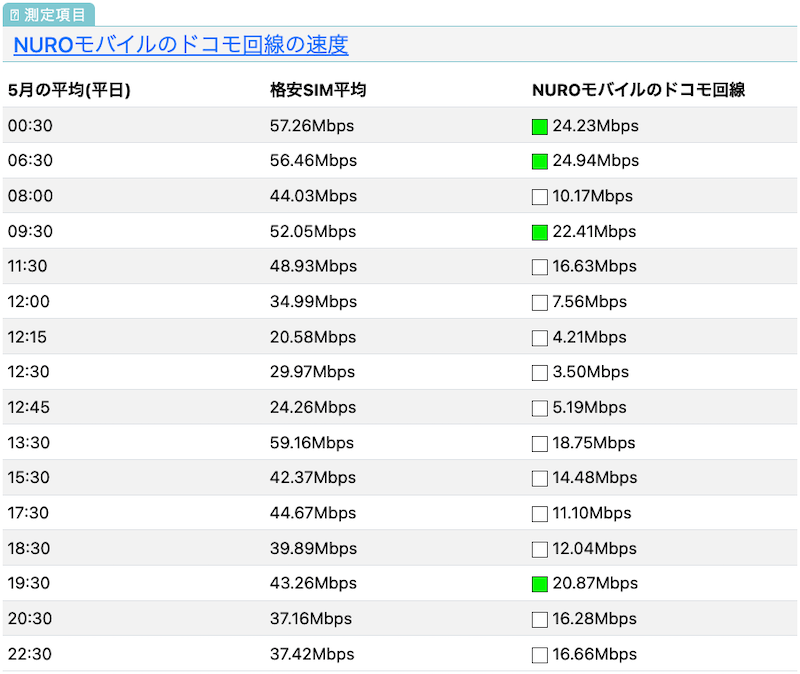
Task: Toggle the box beside 16.66Mbps
Action: (539, 655)
